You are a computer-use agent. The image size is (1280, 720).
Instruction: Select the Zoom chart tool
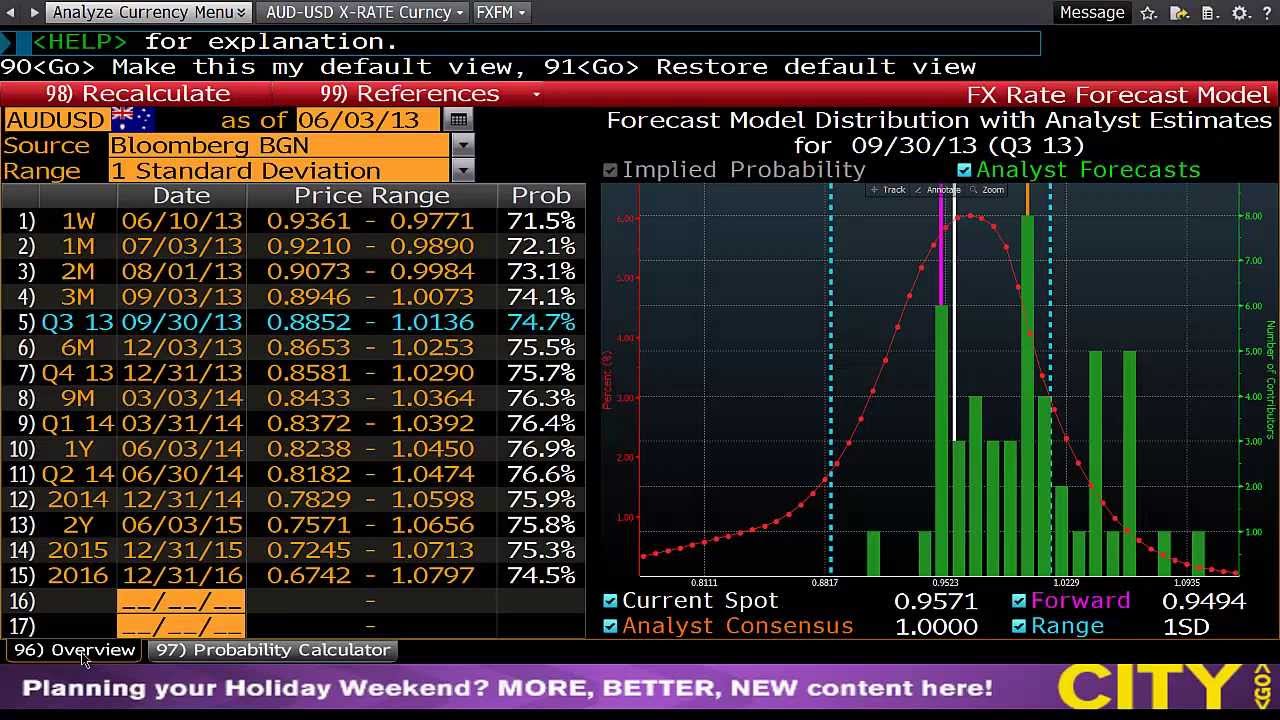click(987, 189)
